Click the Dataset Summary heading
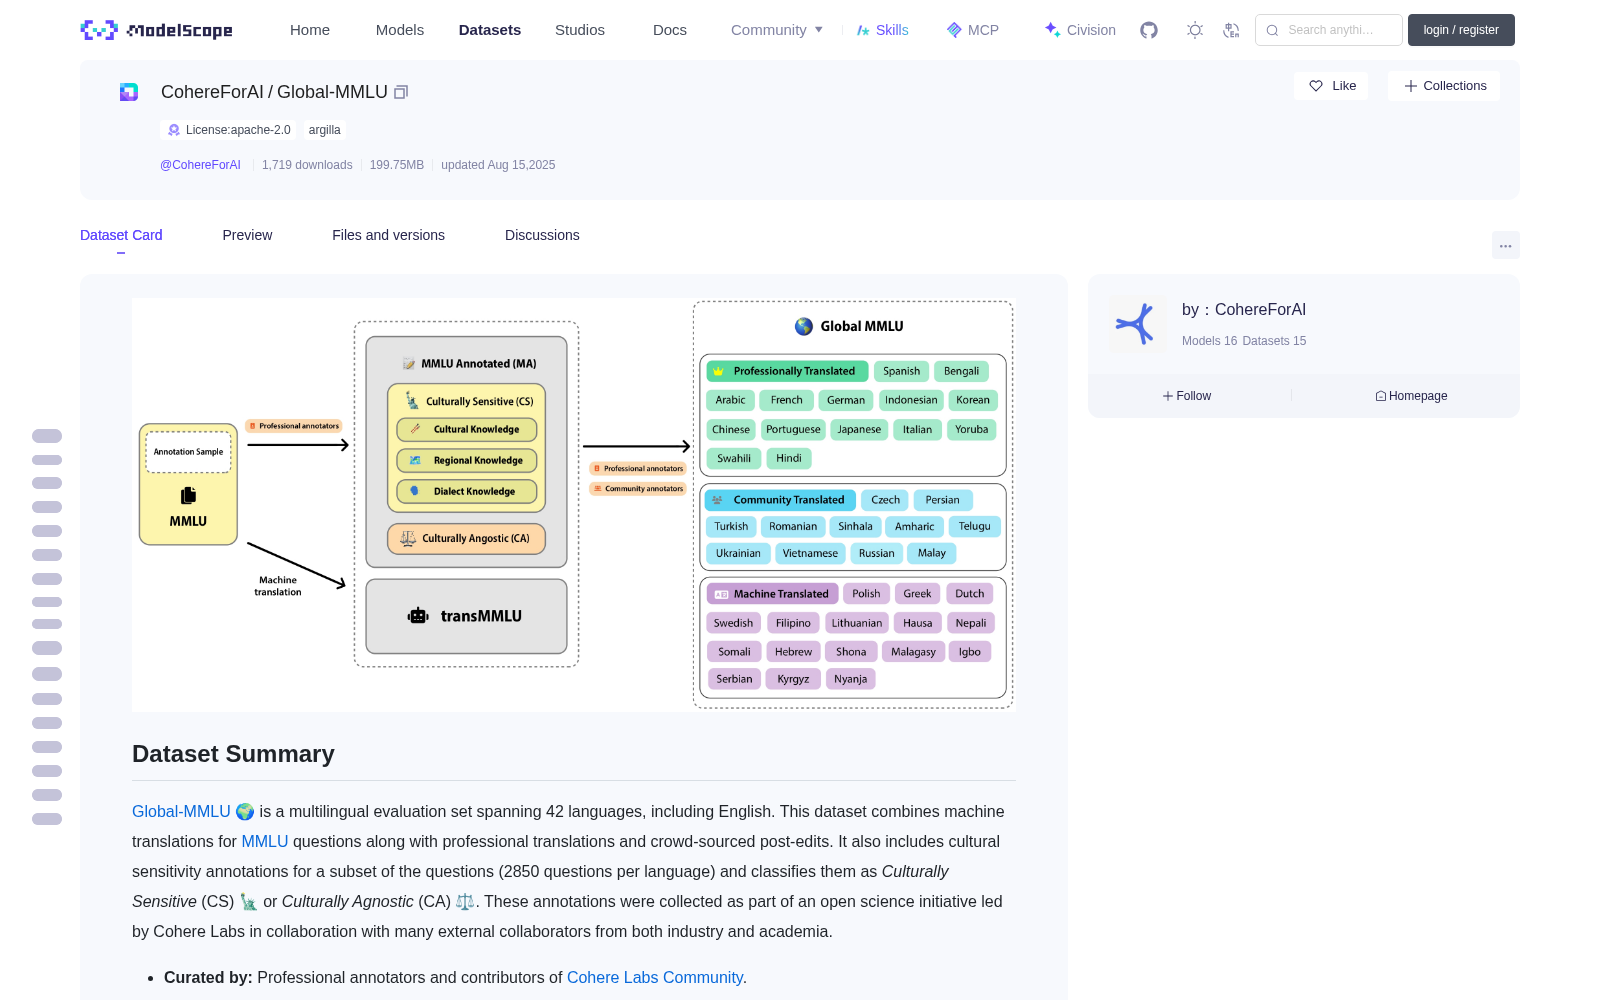The image size is (1600, 1000). coord(233,754)
